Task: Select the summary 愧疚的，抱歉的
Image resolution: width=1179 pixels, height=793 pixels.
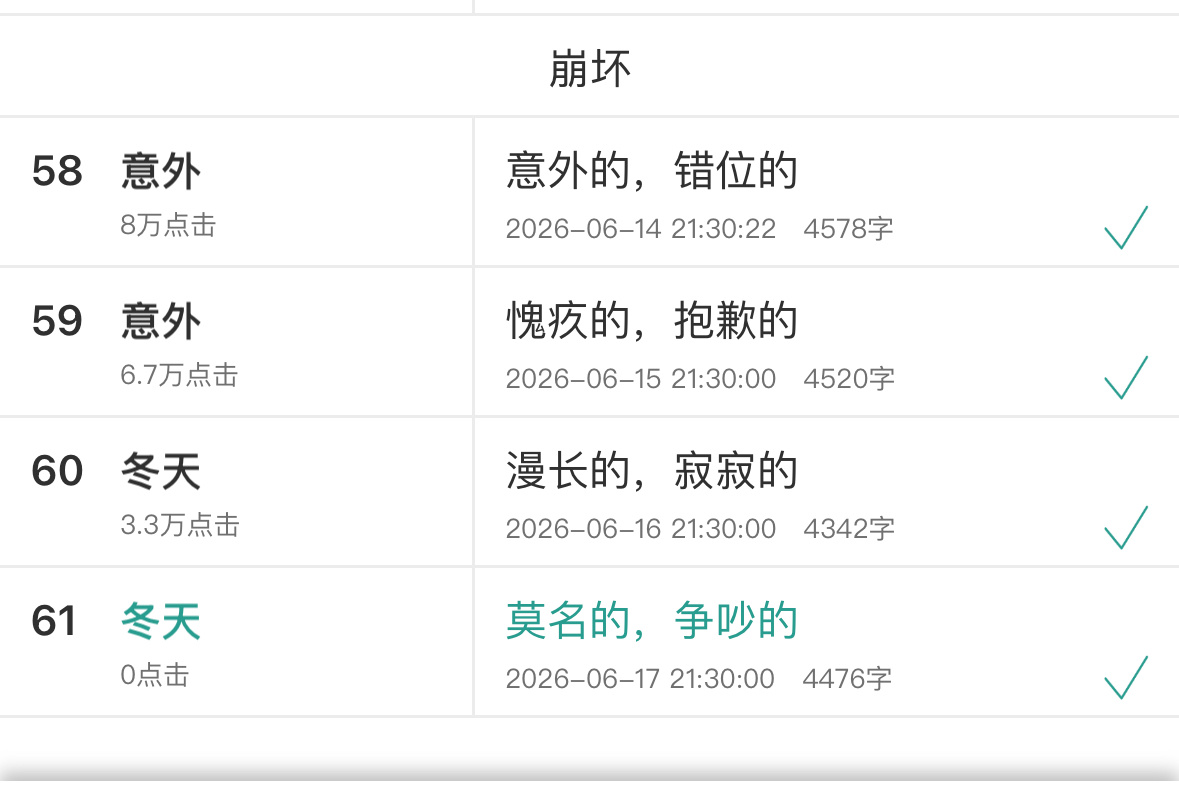Action: pos(651,321)
